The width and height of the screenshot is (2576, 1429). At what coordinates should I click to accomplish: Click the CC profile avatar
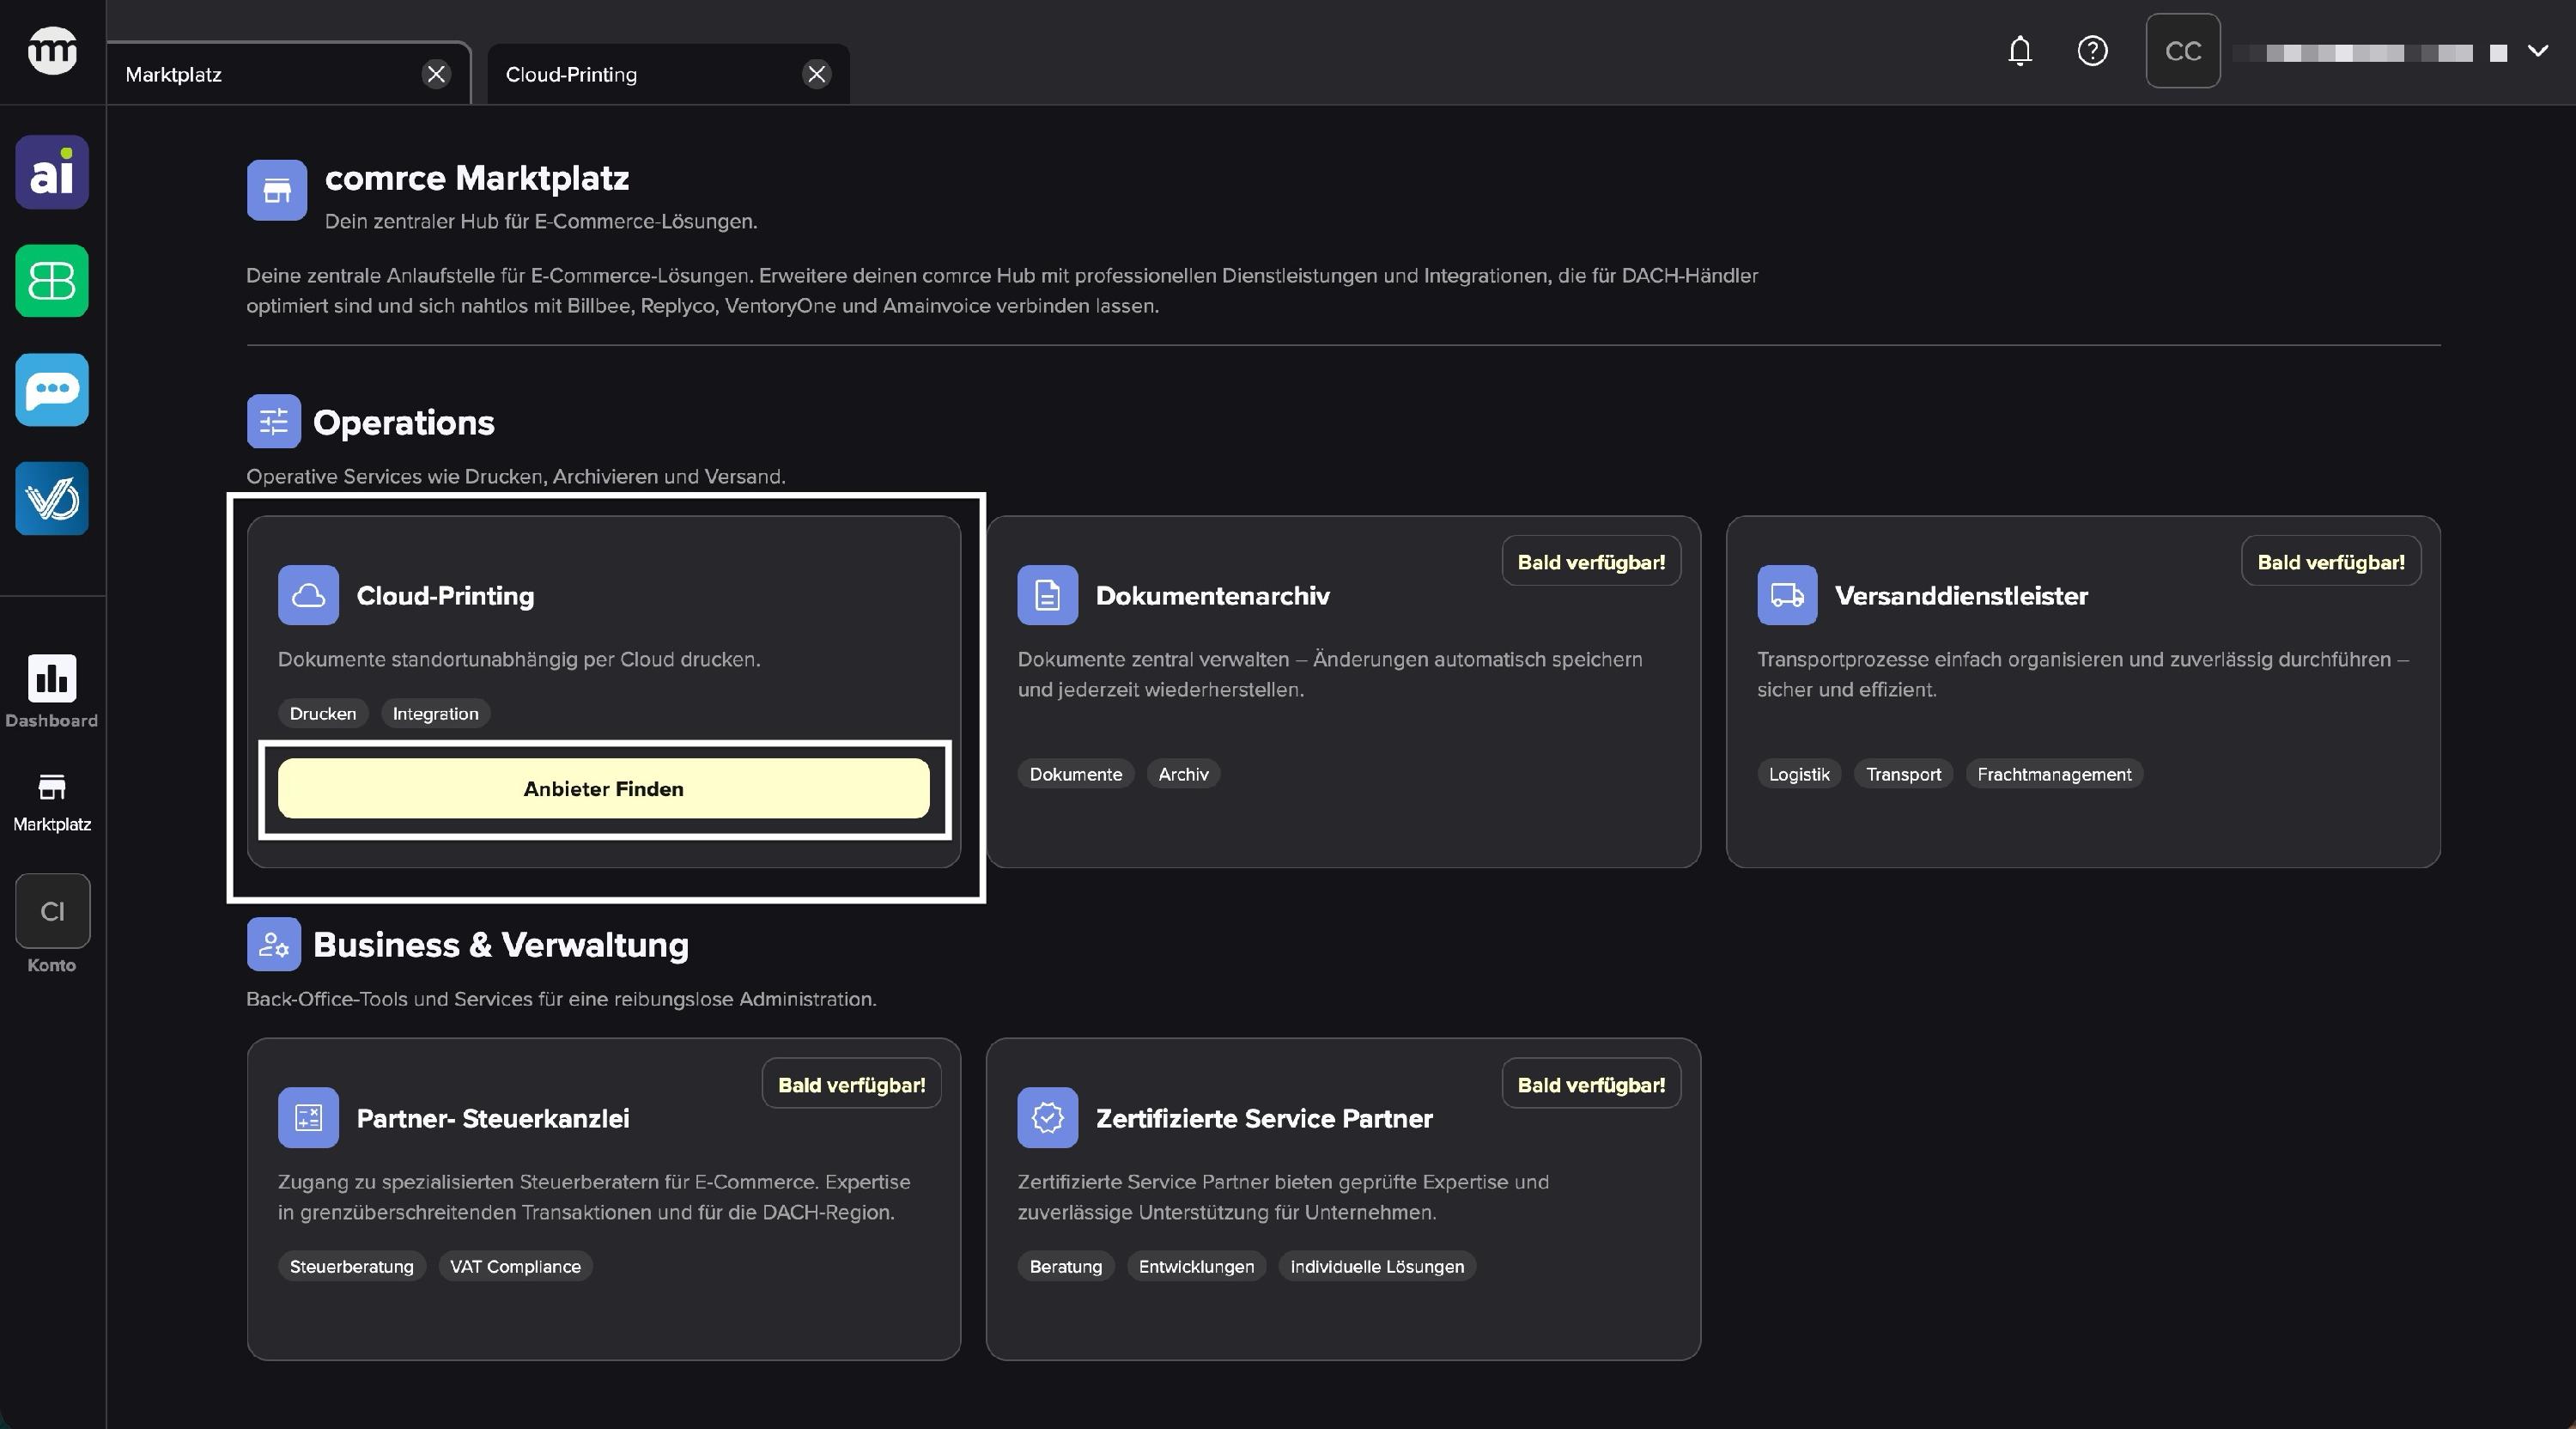2182,51
